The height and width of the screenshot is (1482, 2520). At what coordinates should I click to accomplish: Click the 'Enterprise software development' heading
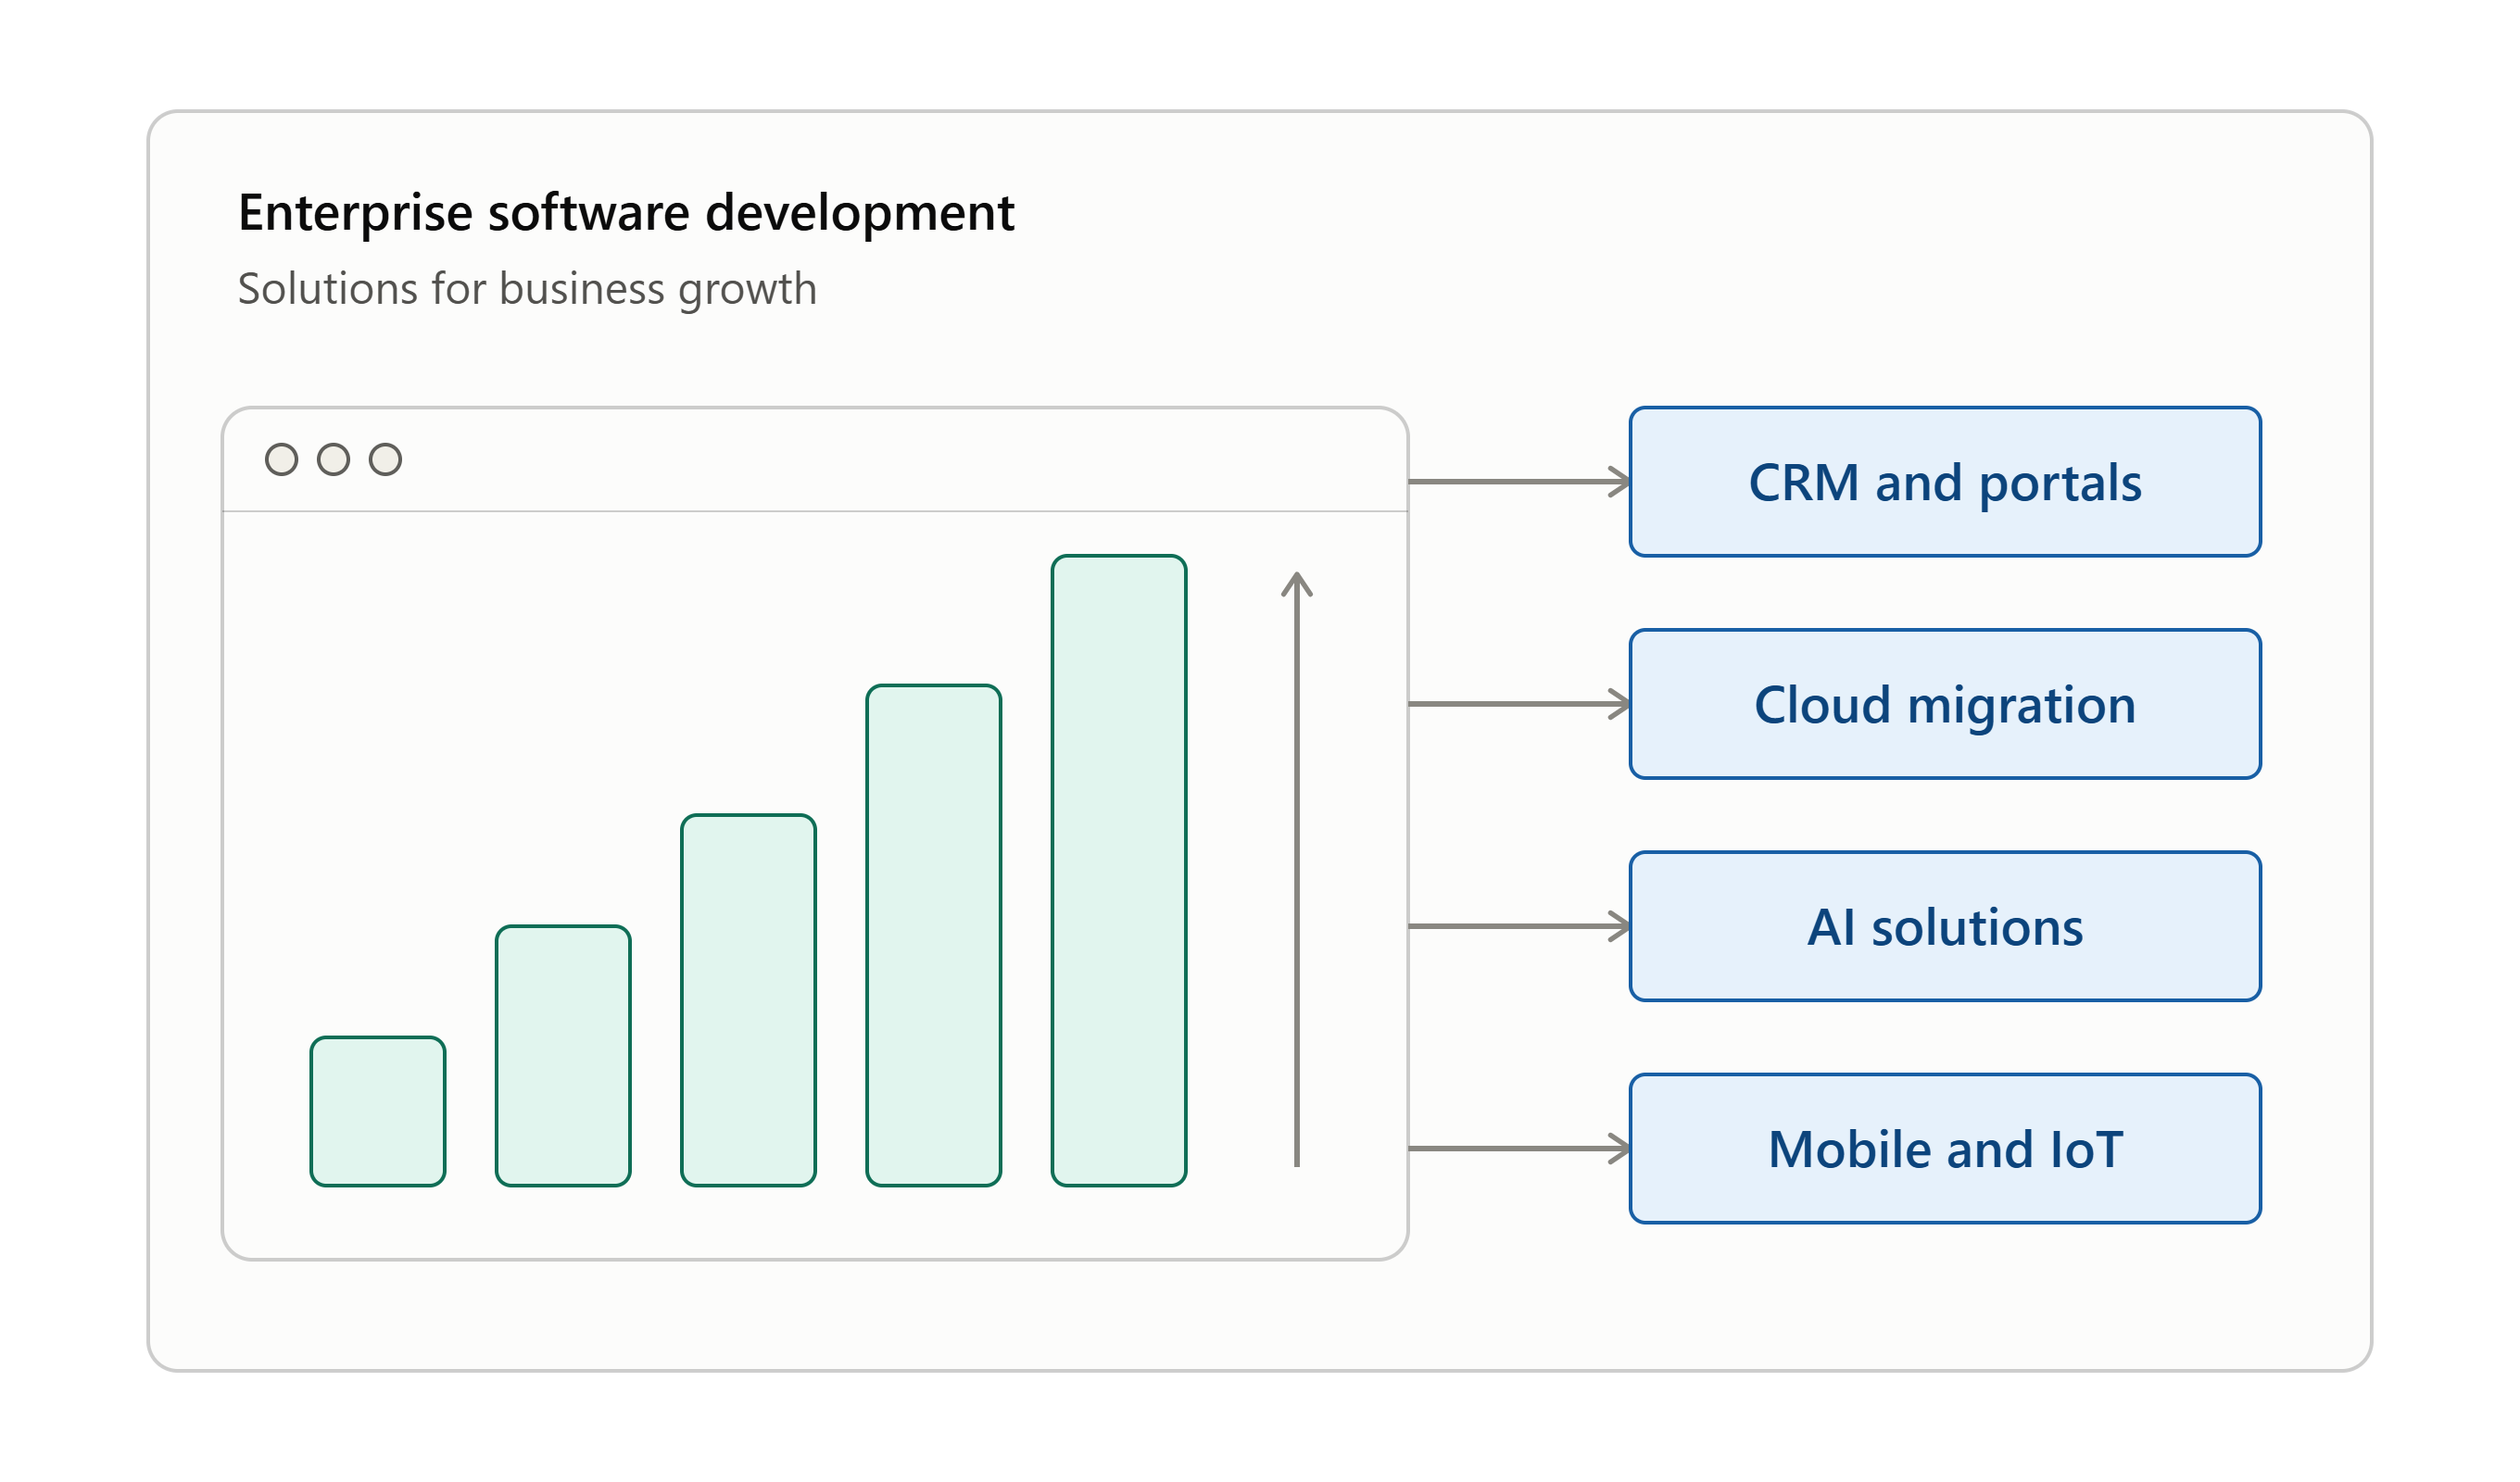click(626, 213)
